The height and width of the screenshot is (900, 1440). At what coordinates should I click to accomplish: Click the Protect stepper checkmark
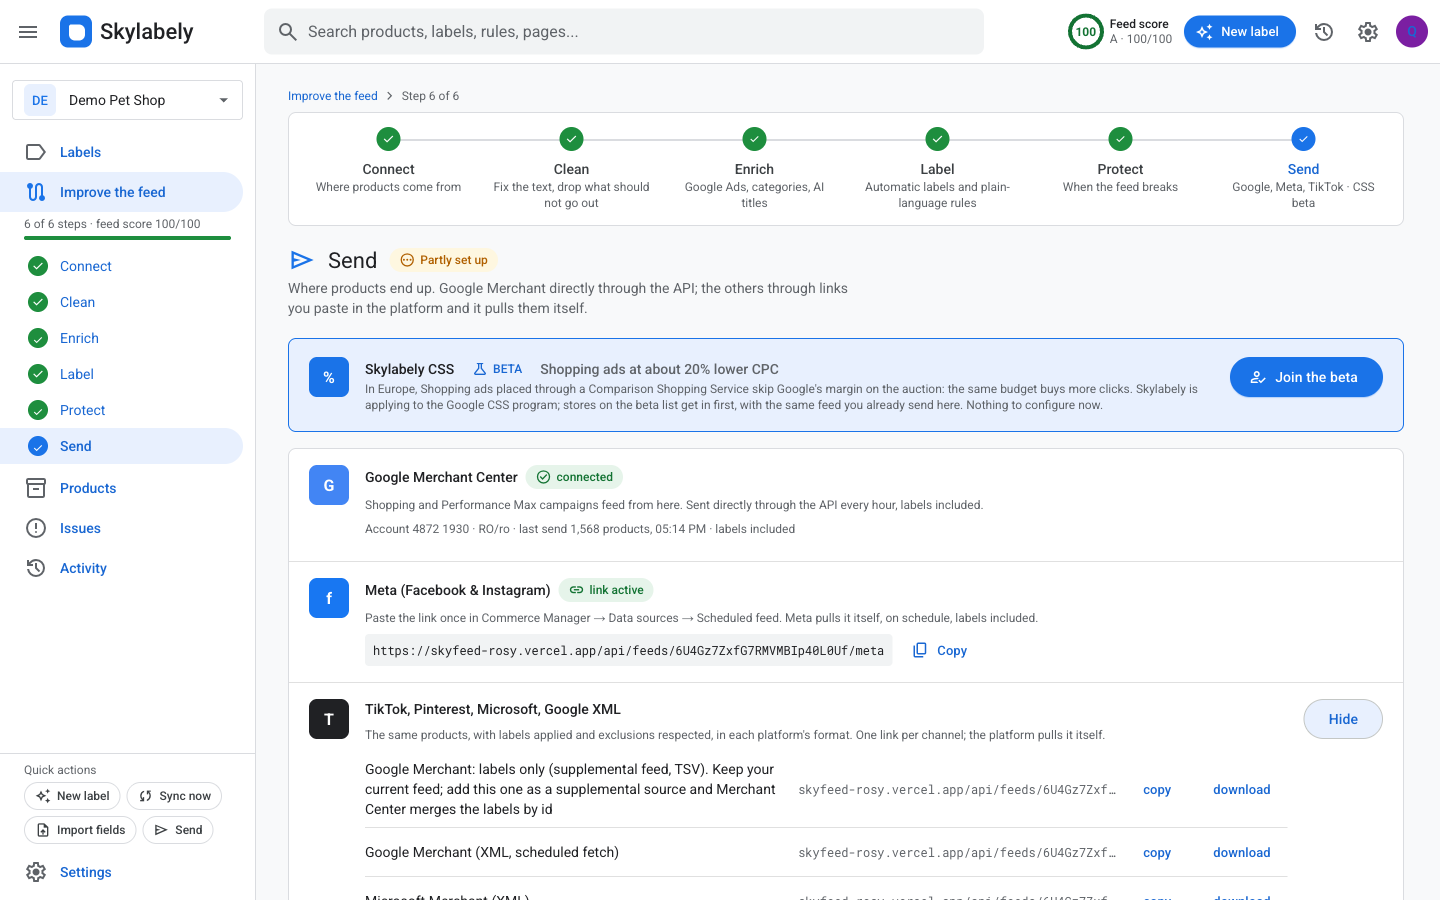point(1120,139)
